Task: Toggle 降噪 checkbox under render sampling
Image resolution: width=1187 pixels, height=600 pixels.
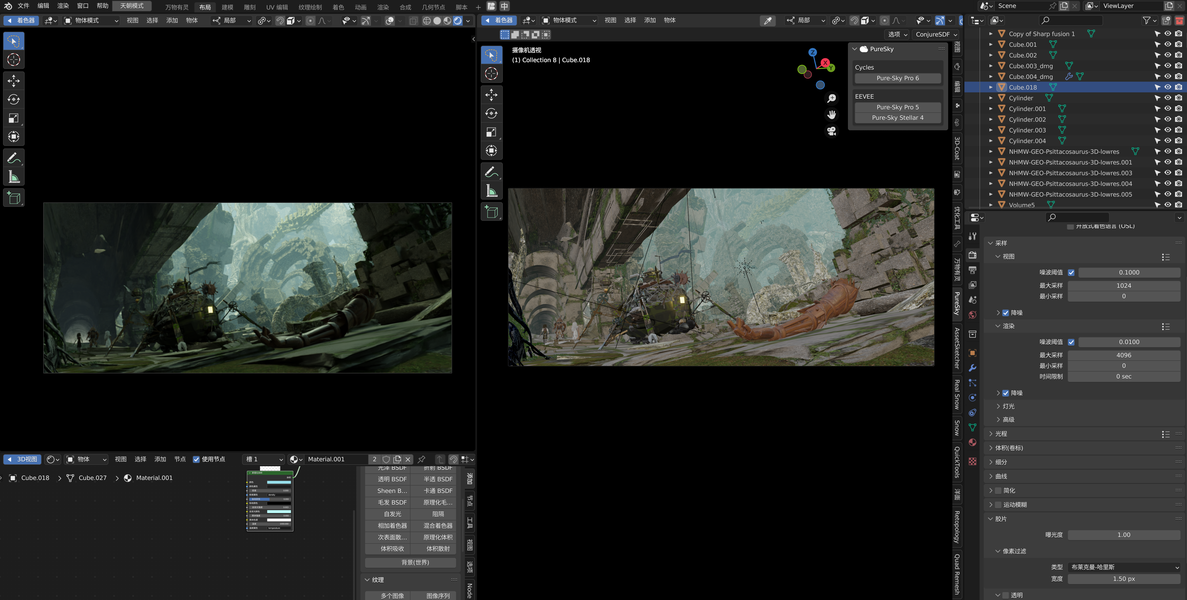Action: click(1005, 393)
